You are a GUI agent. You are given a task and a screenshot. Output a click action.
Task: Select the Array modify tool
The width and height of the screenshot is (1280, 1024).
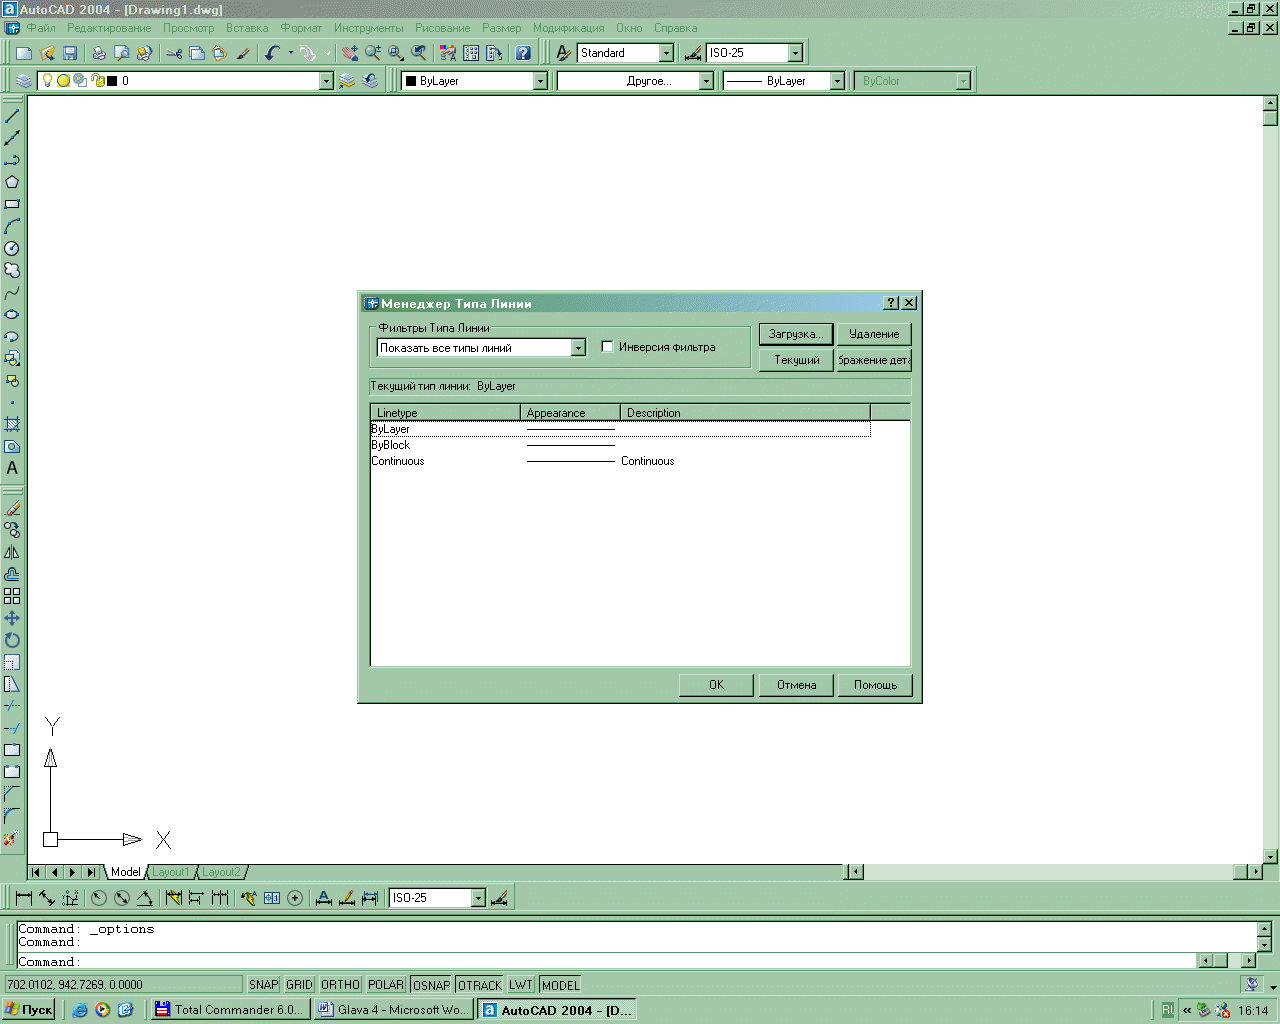click(x=12, y=596)
